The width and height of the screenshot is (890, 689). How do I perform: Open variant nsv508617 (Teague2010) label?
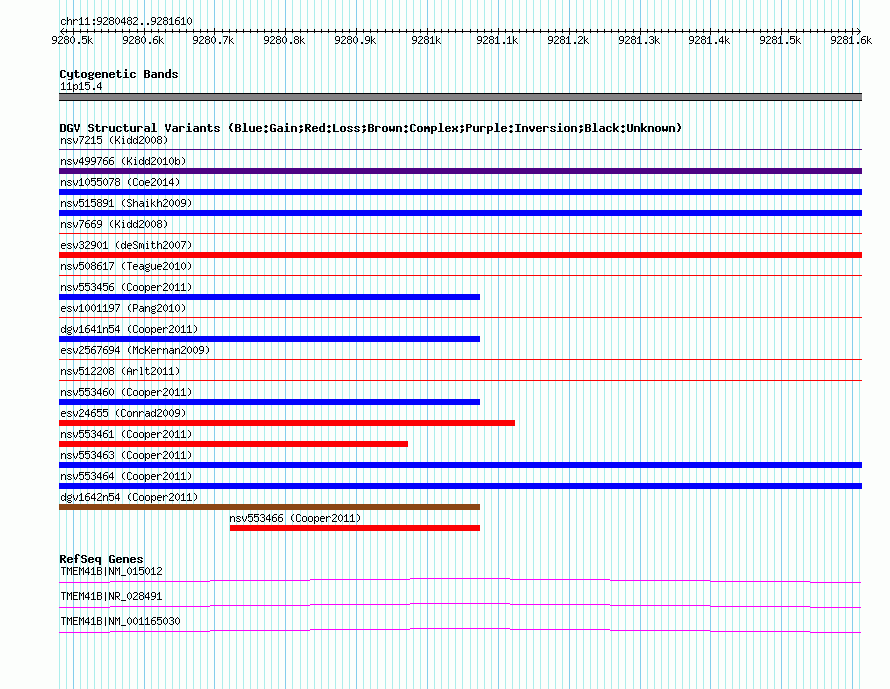pyautogui.click(x=126, y=266)
